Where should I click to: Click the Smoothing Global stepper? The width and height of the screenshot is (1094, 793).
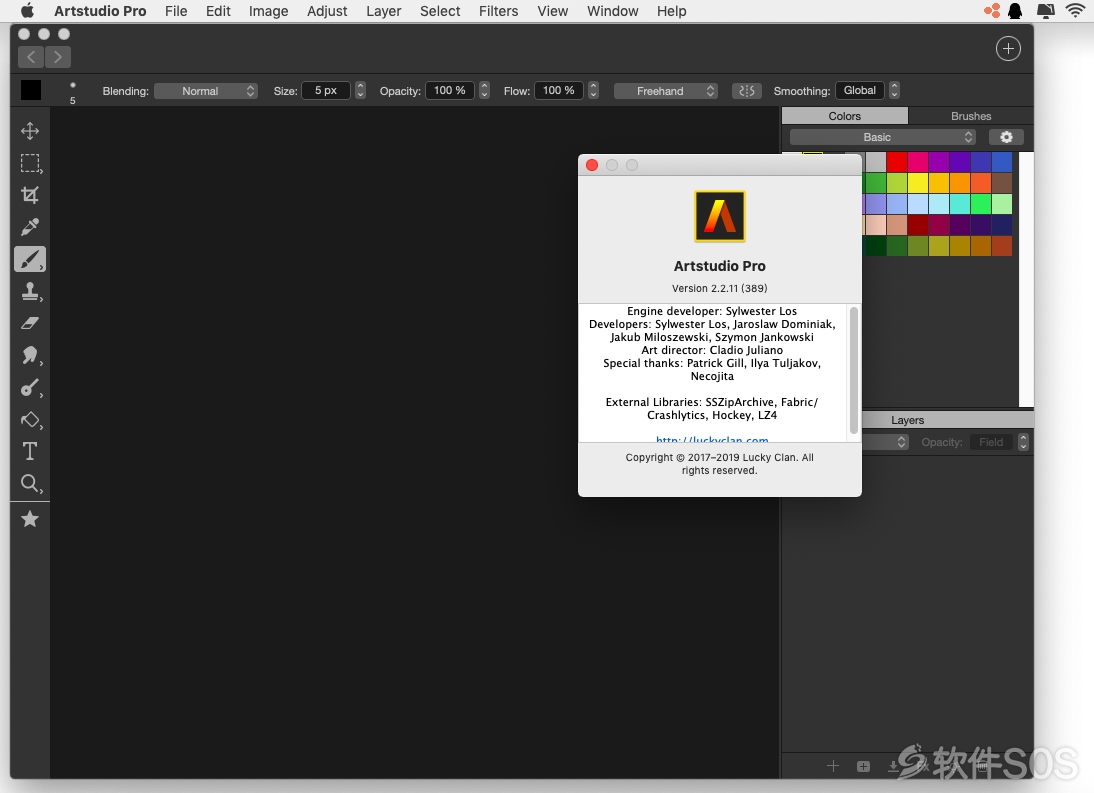click(894, 91)
